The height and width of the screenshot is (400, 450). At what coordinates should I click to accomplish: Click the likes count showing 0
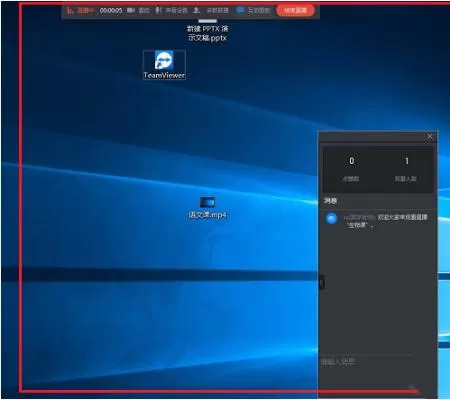351,161
